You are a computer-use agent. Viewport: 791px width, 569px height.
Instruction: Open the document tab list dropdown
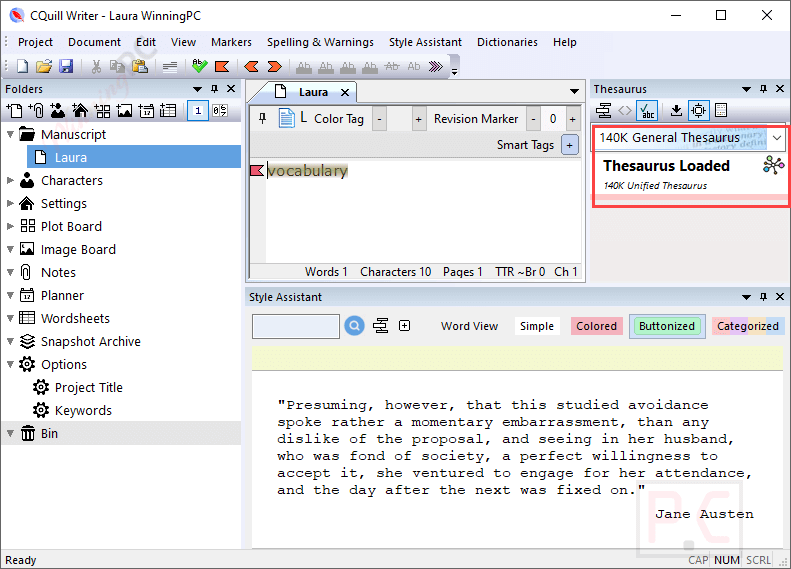[574, 91]
